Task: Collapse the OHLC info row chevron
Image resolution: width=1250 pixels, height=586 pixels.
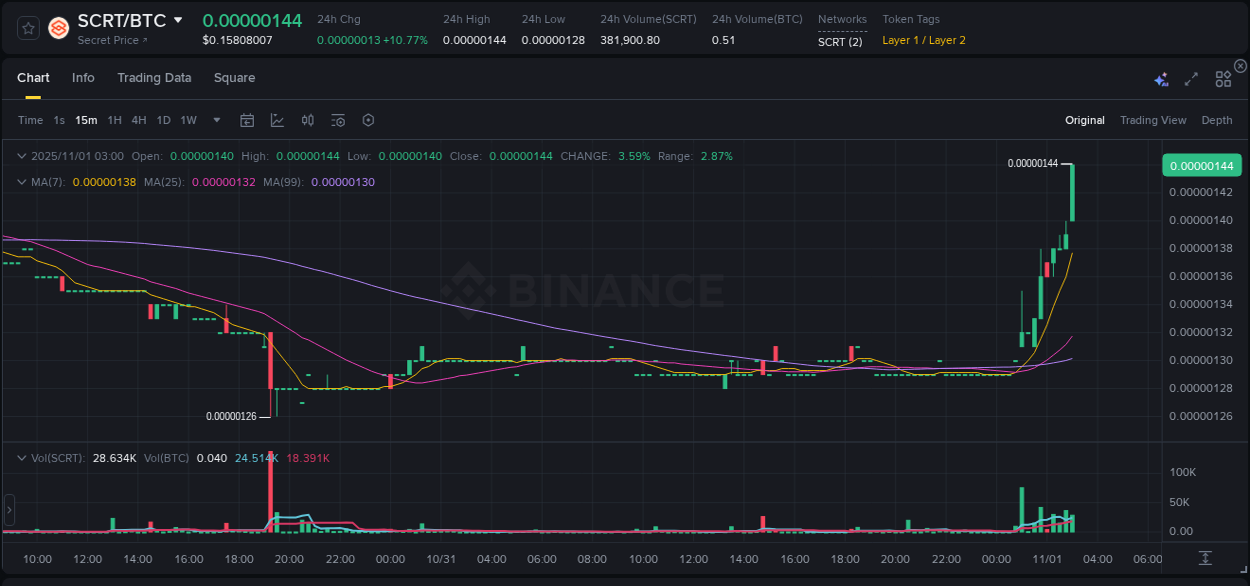Action: (x=21, y=156)
